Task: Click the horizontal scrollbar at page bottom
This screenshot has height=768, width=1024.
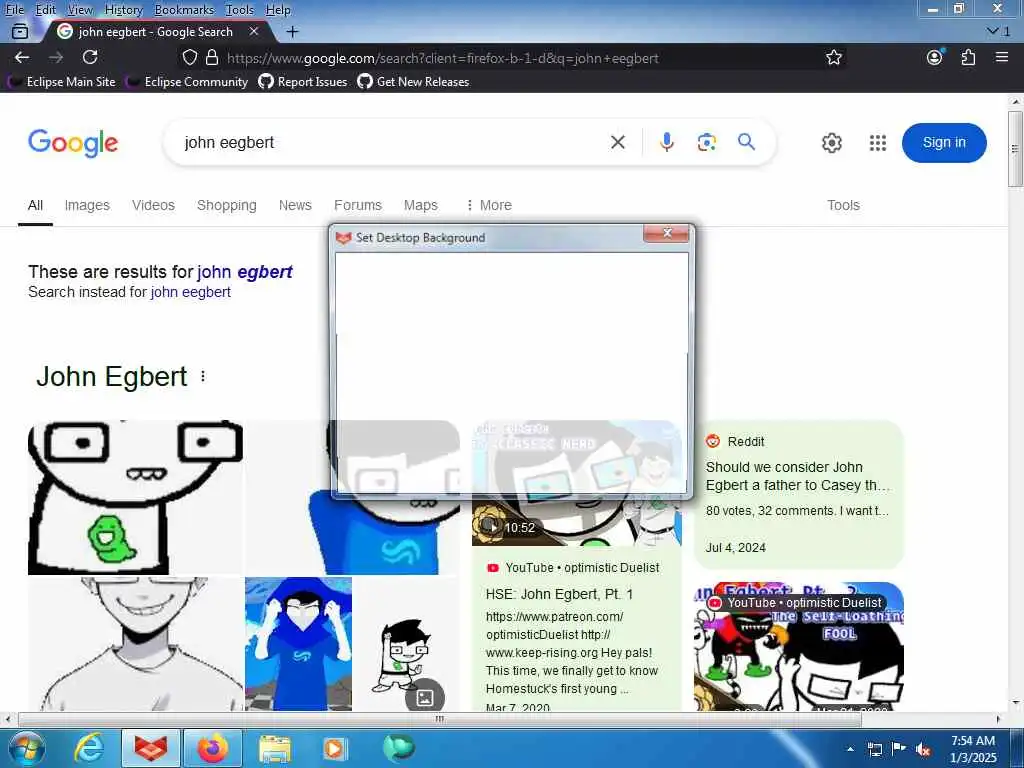Action: pos(439,719)
